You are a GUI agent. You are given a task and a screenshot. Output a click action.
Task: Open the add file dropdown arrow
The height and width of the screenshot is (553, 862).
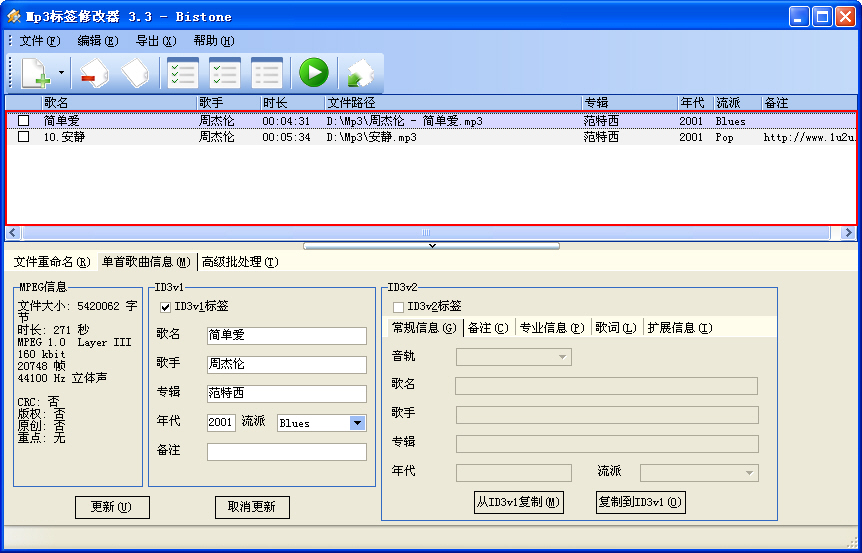pos(61,73)
